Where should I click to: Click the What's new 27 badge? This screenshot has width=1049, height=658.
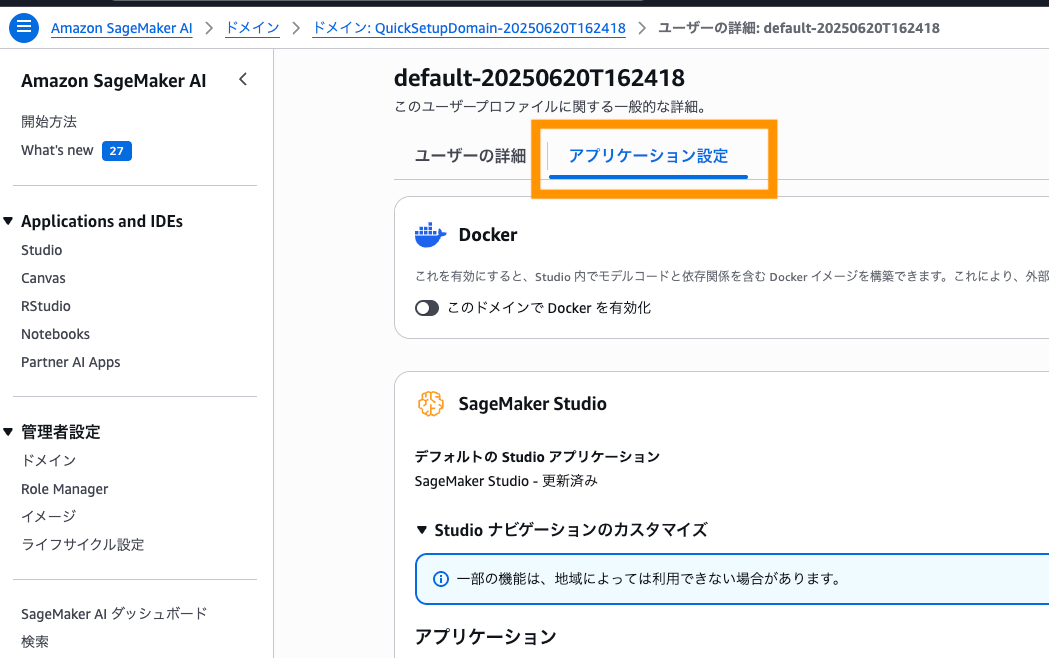point(116,151)
